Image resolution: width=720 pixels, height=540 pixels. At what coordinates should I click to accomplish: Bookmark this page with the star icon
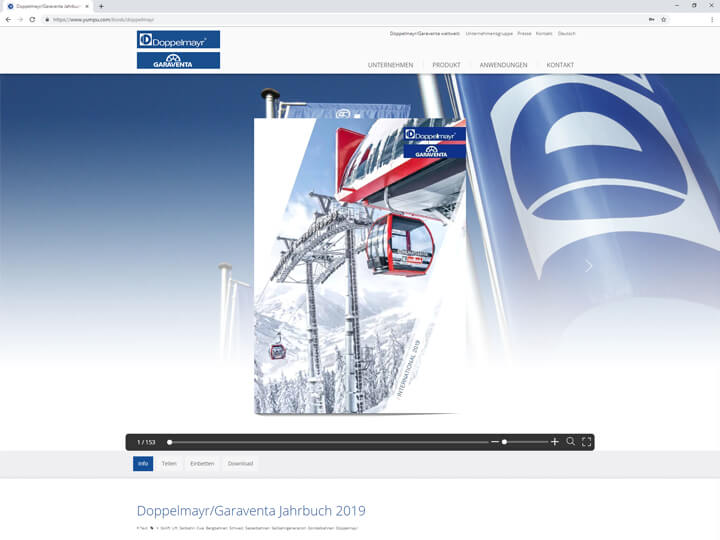click(x=664, y=20)
